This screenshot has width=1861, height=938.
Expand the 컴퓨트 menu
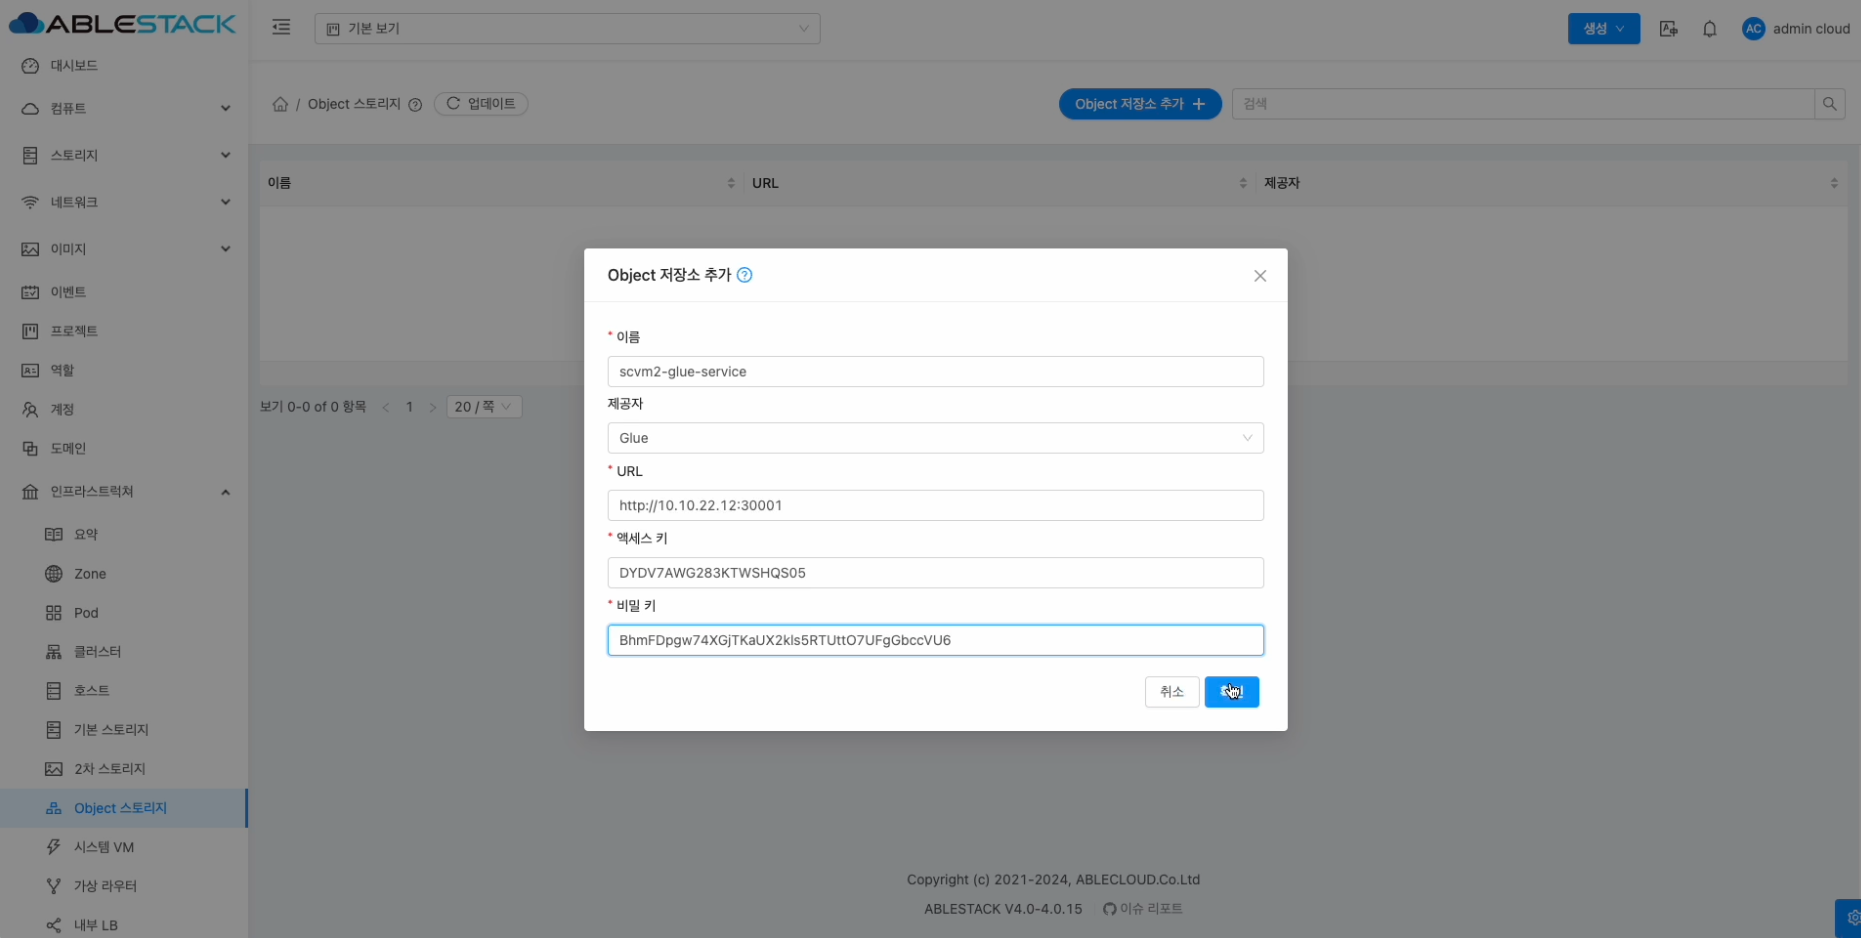pyautogui.click(x=124, y=108)
